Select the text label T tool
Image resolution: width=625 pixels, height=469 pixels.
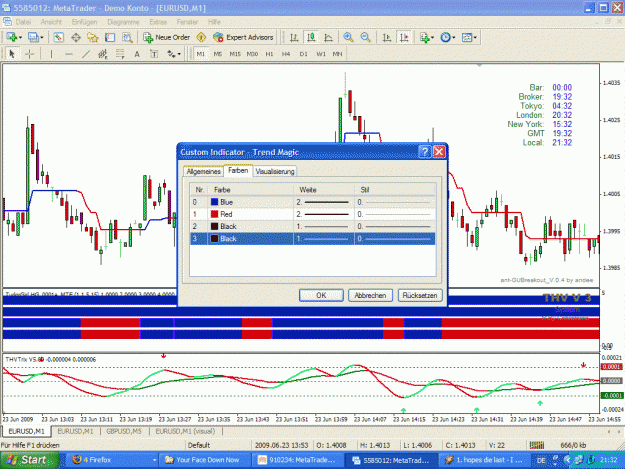point(154,54)
